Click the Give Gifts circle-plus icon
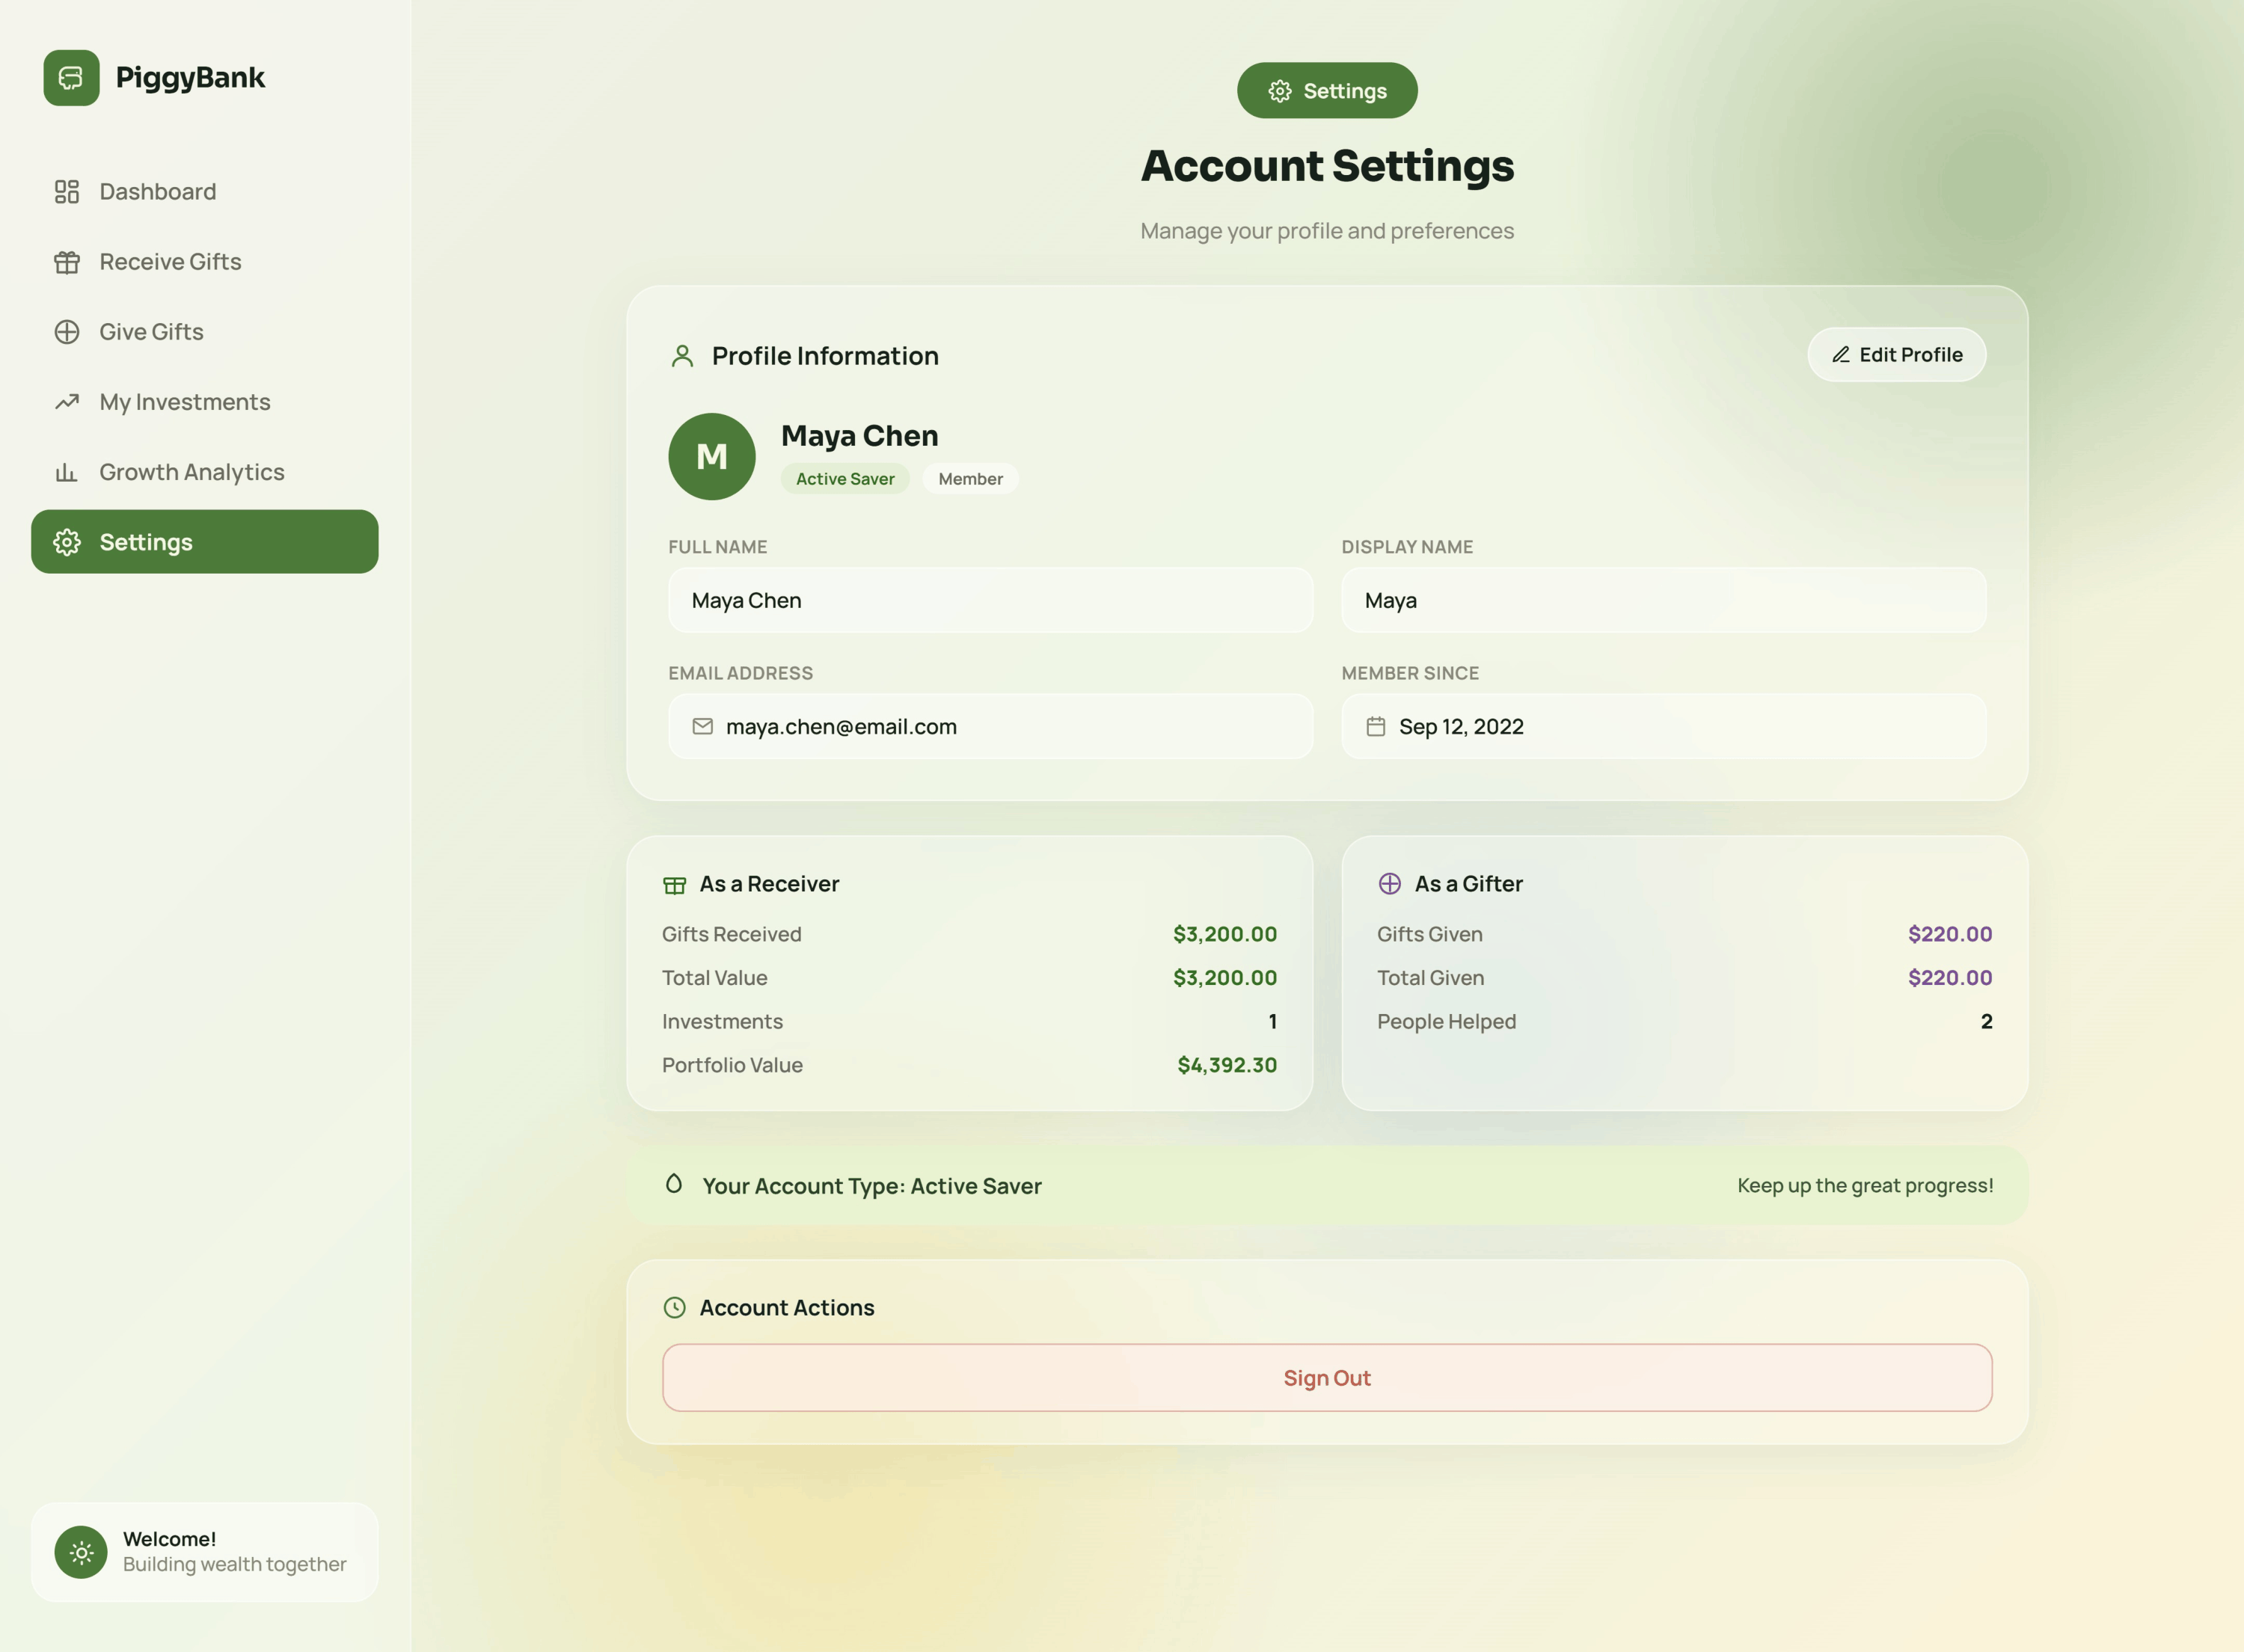Image resolution: width=2244 pixels, height=1652 pixels. coord(67,332)
